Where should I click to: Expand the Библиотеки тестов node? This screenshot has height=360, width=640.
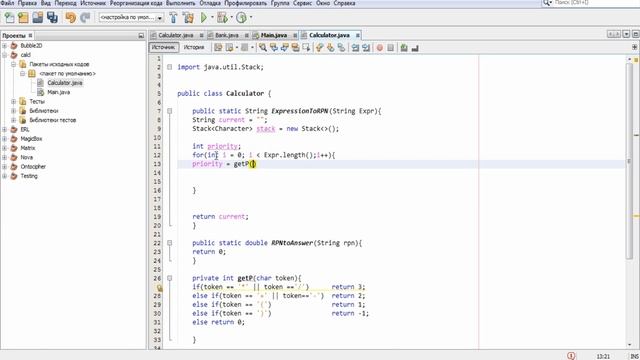13,120
